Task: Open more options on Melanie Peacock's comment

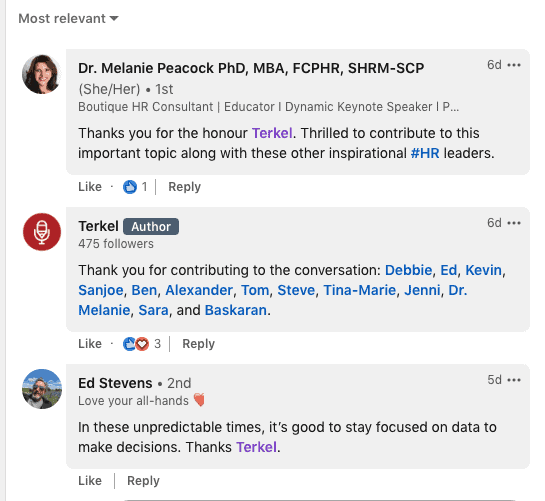Action: tap(514, 65)
